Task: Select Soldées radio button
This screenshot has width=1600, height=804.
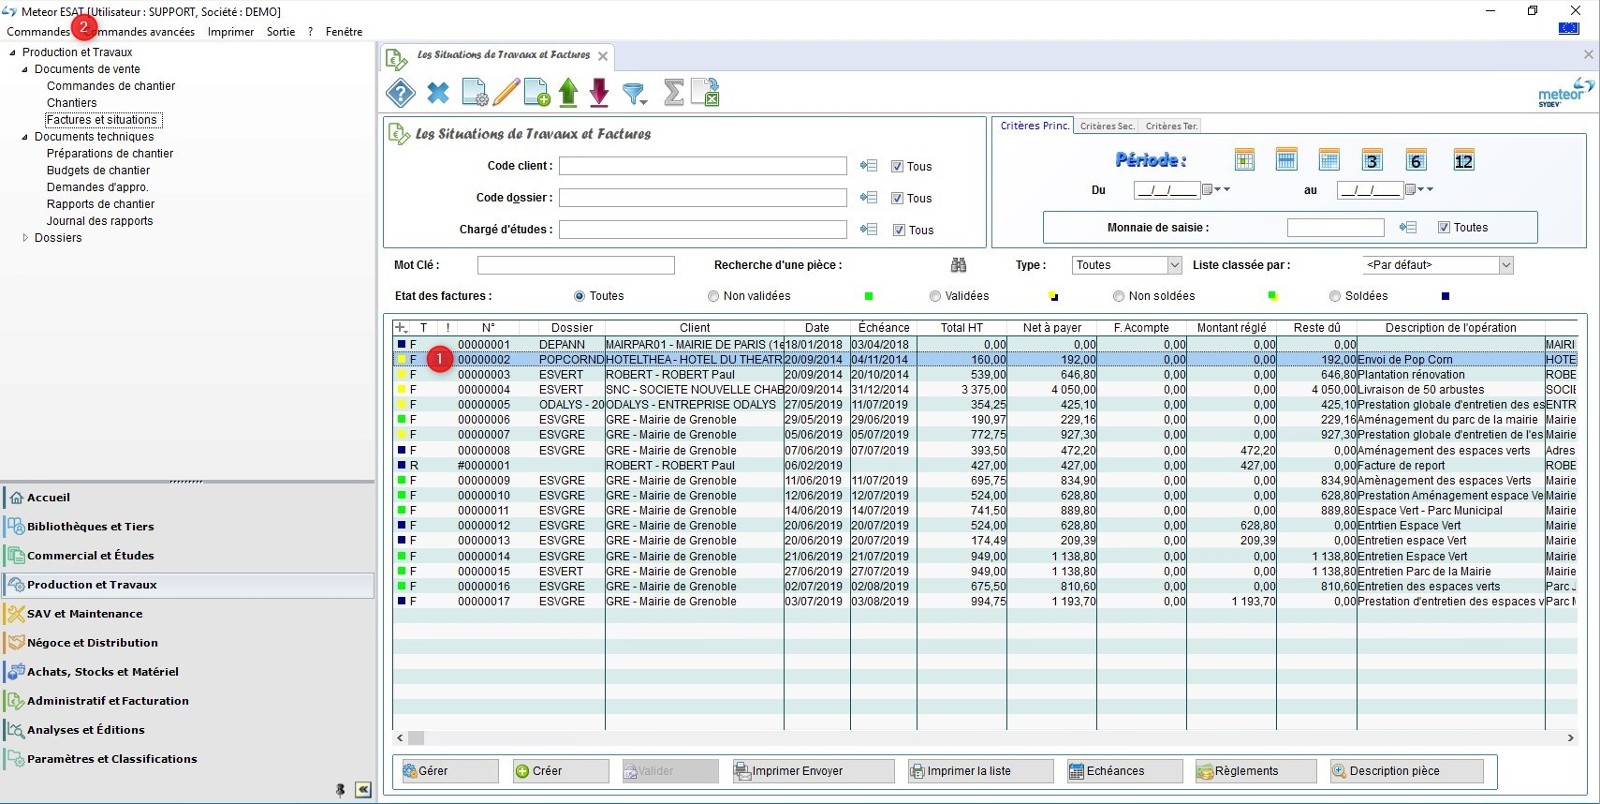Action: click(x=1335, y=296)
